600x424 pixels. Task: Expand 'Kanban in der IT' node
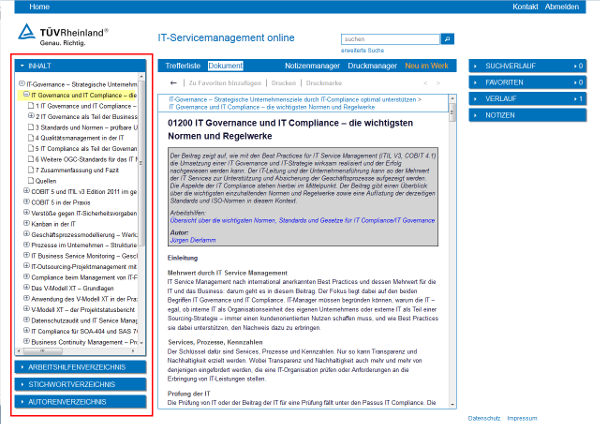click(26, 223)
